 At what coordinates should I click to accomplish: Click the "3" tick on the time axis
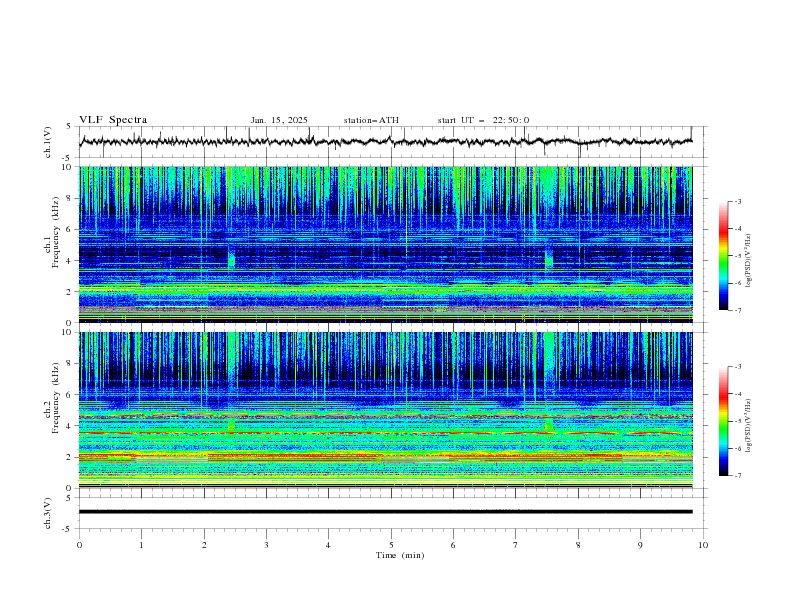(x=266, y=545)
